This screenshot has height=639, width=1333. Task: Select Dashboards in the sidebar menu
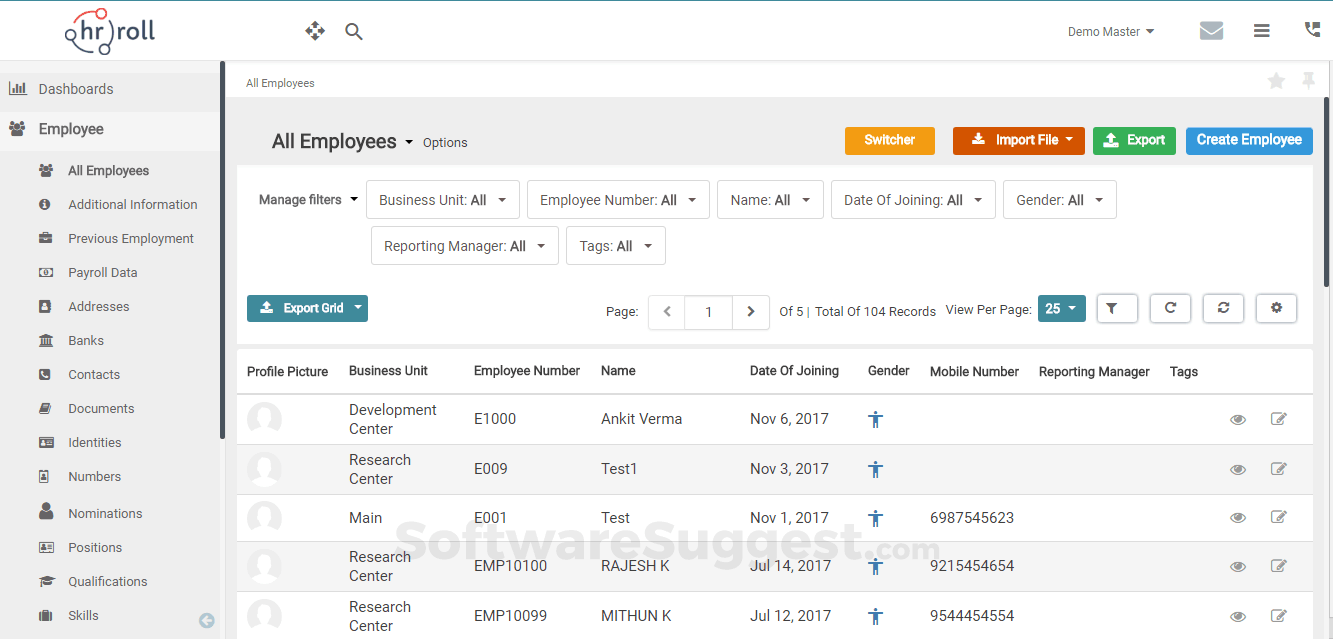tap(76, 89)
